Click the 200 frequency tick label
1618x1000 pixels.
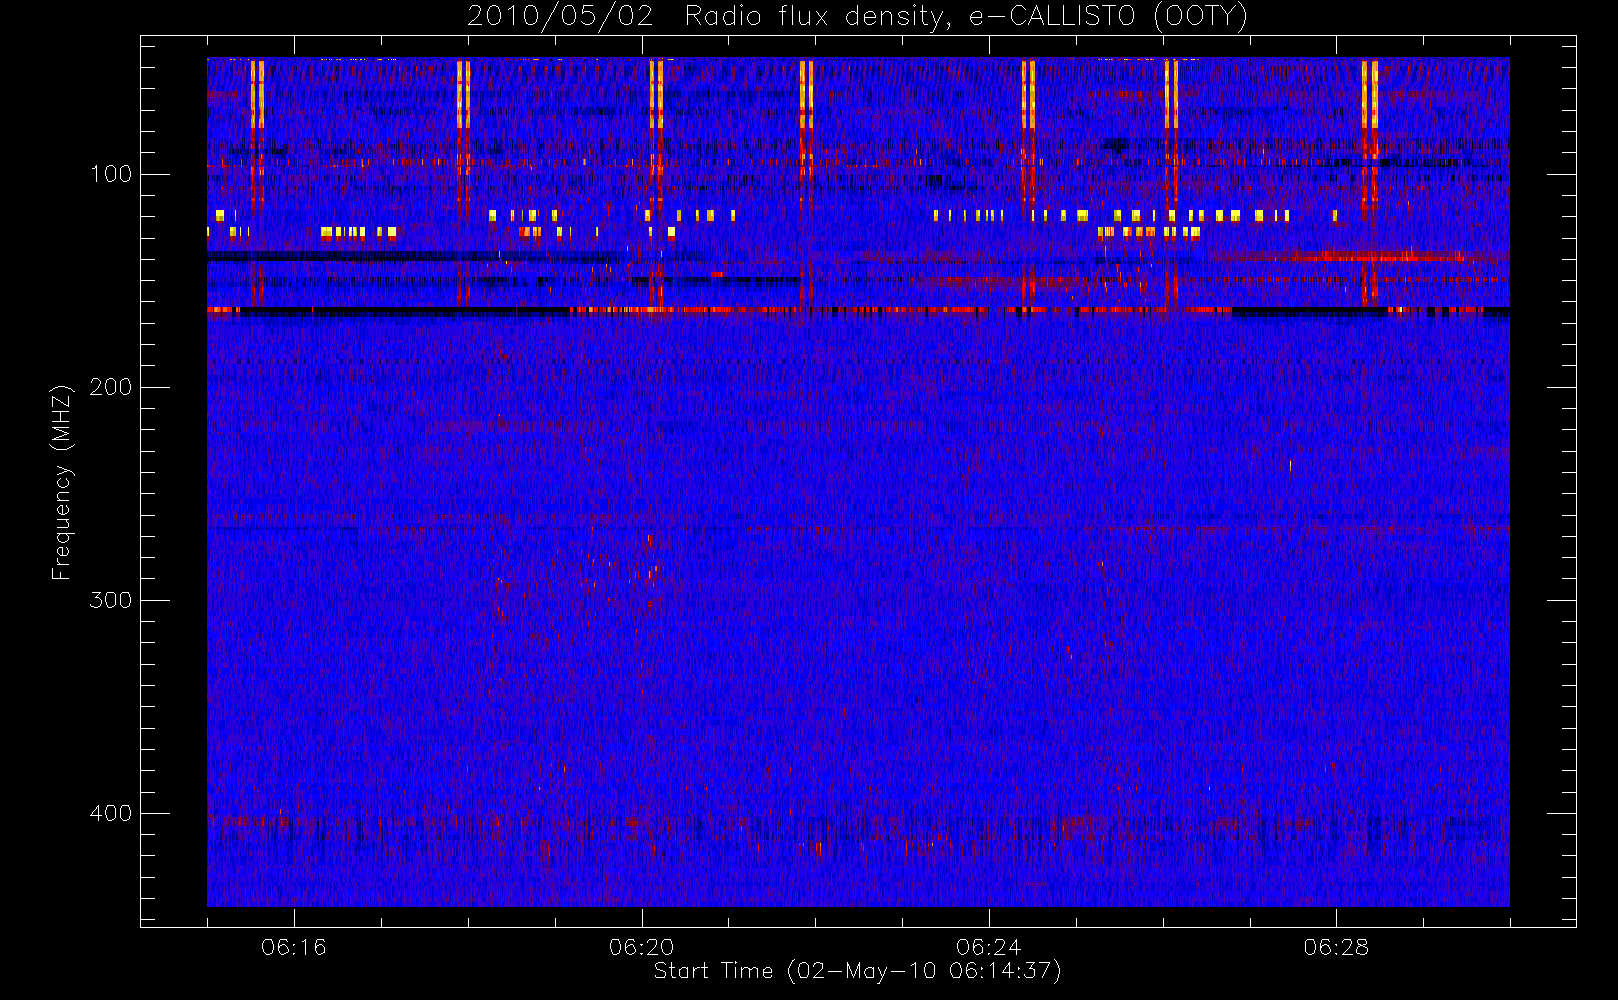[111, 387]
